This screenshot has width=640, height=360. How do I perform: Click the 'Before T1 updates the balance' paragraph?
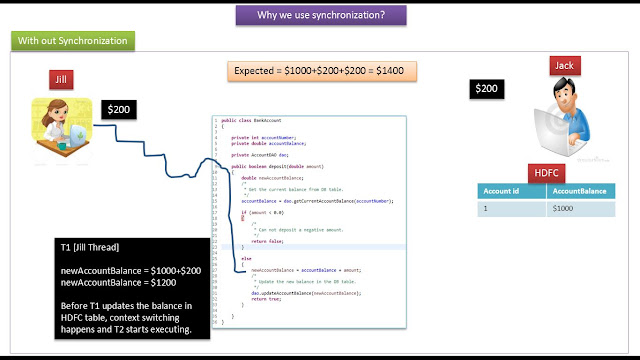126,318
